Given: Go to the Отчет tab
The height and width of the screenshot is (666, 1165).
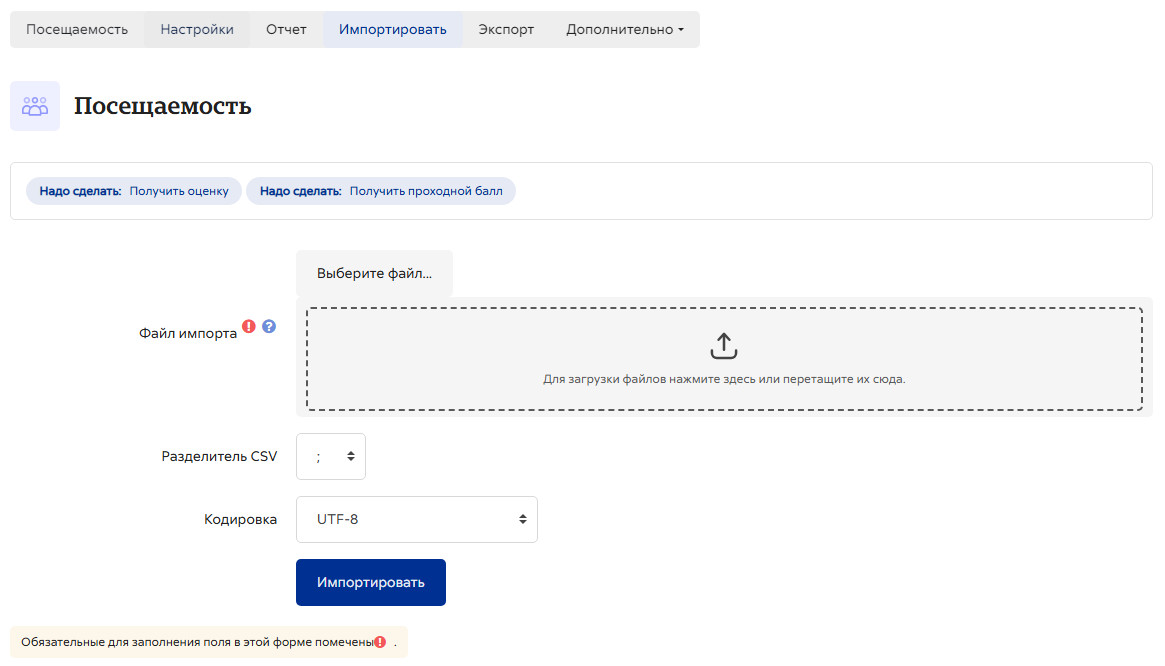Looking at the screenshot, I should point(286,30).
